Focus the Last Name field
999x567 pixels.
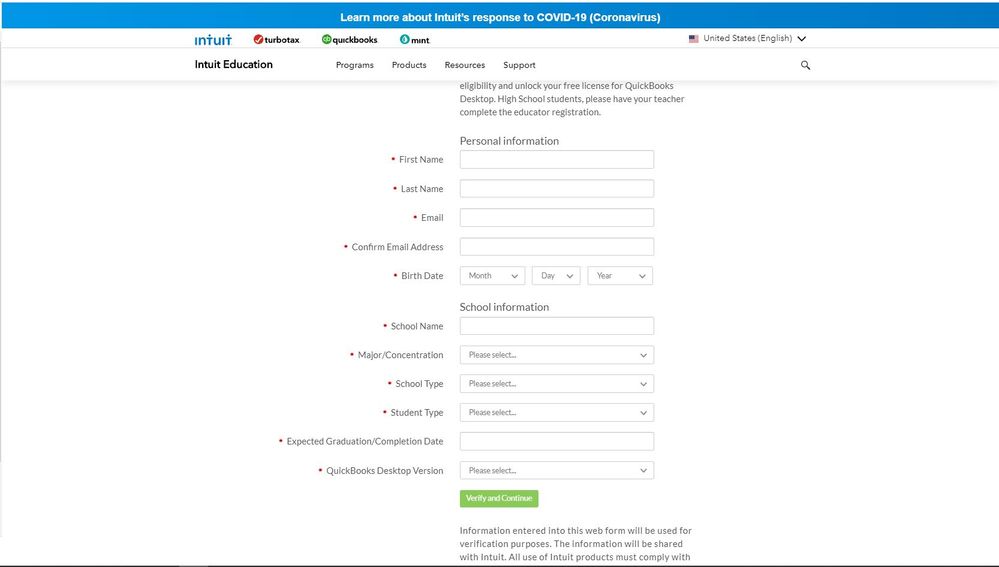tap(557, 189)
